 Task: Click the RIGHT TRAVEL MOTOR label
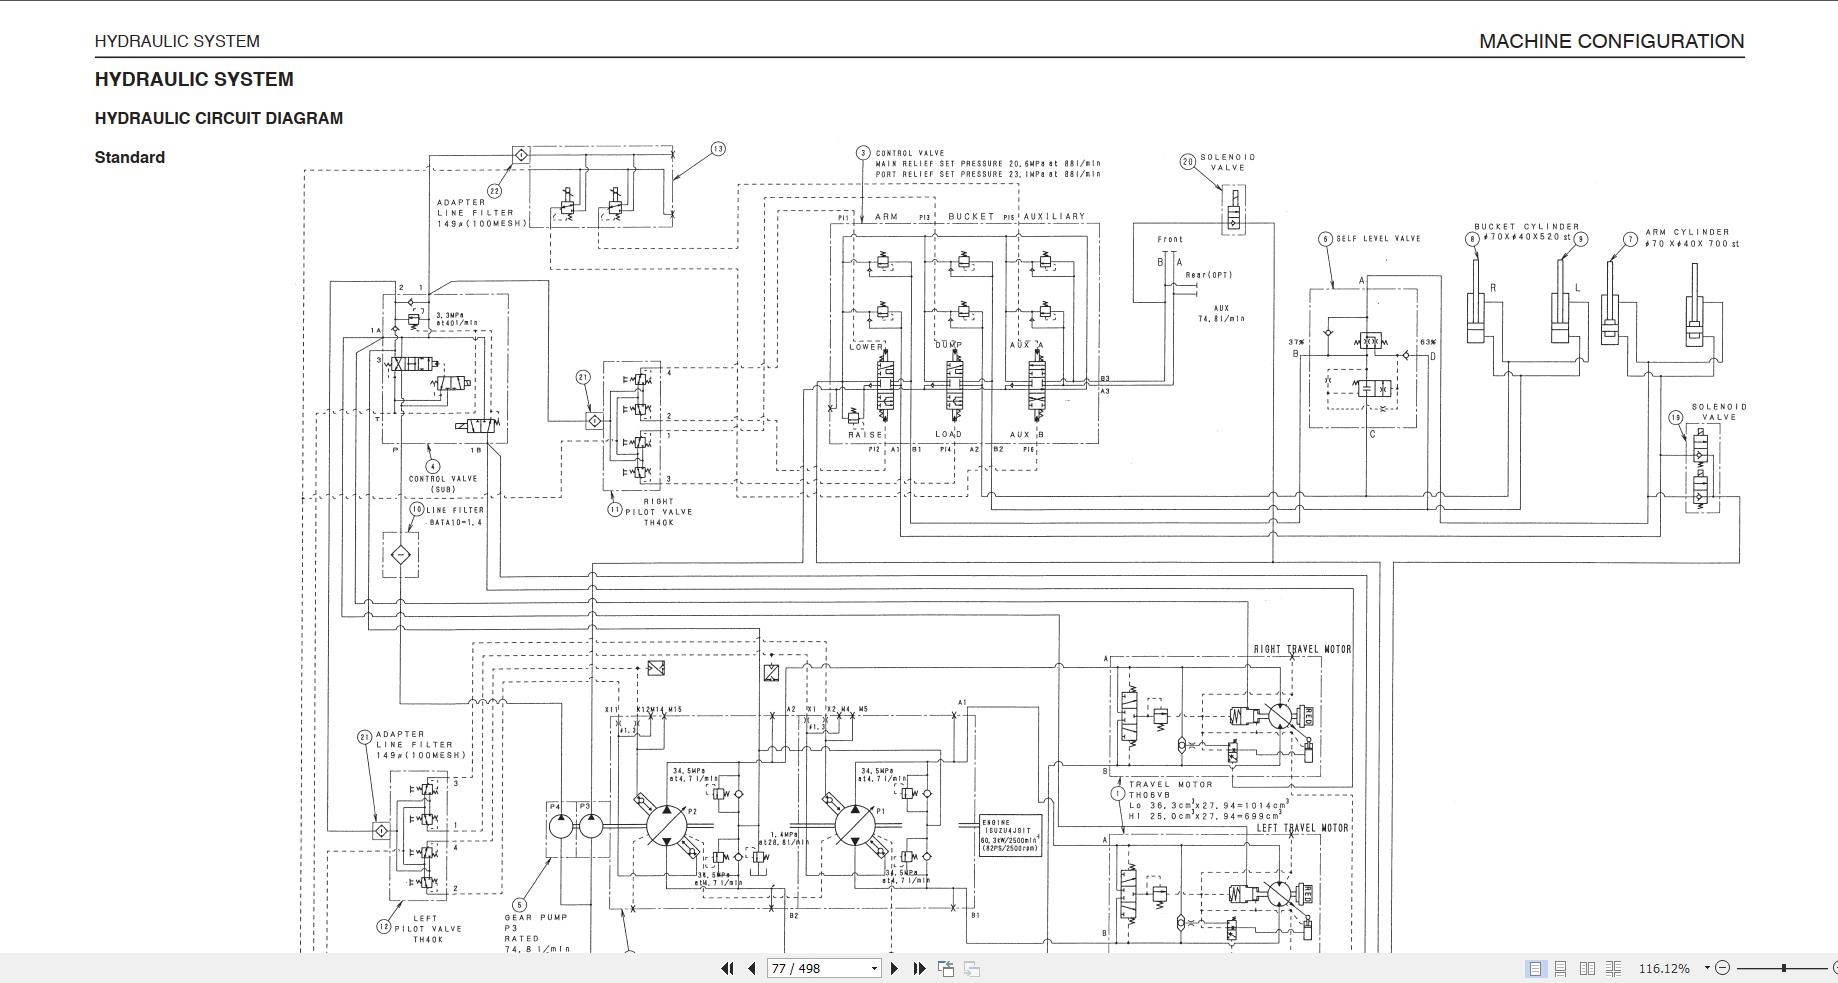1302,649
